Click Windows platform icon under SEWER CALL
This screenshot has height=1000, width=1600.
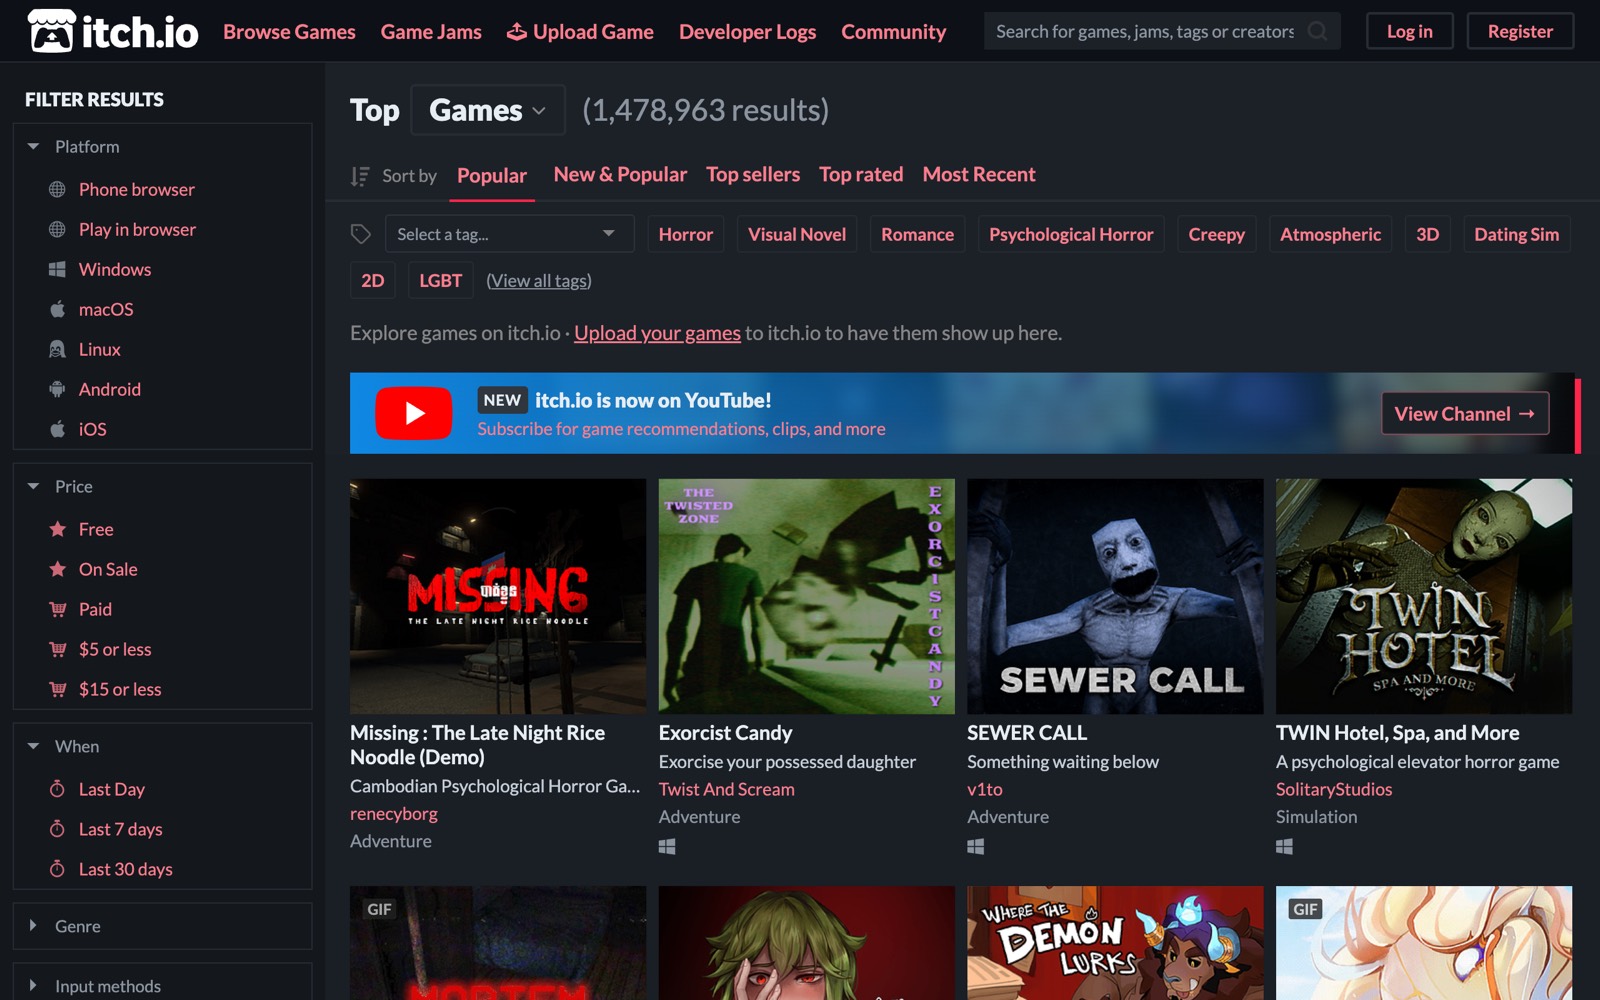click(x=976, y=847)
